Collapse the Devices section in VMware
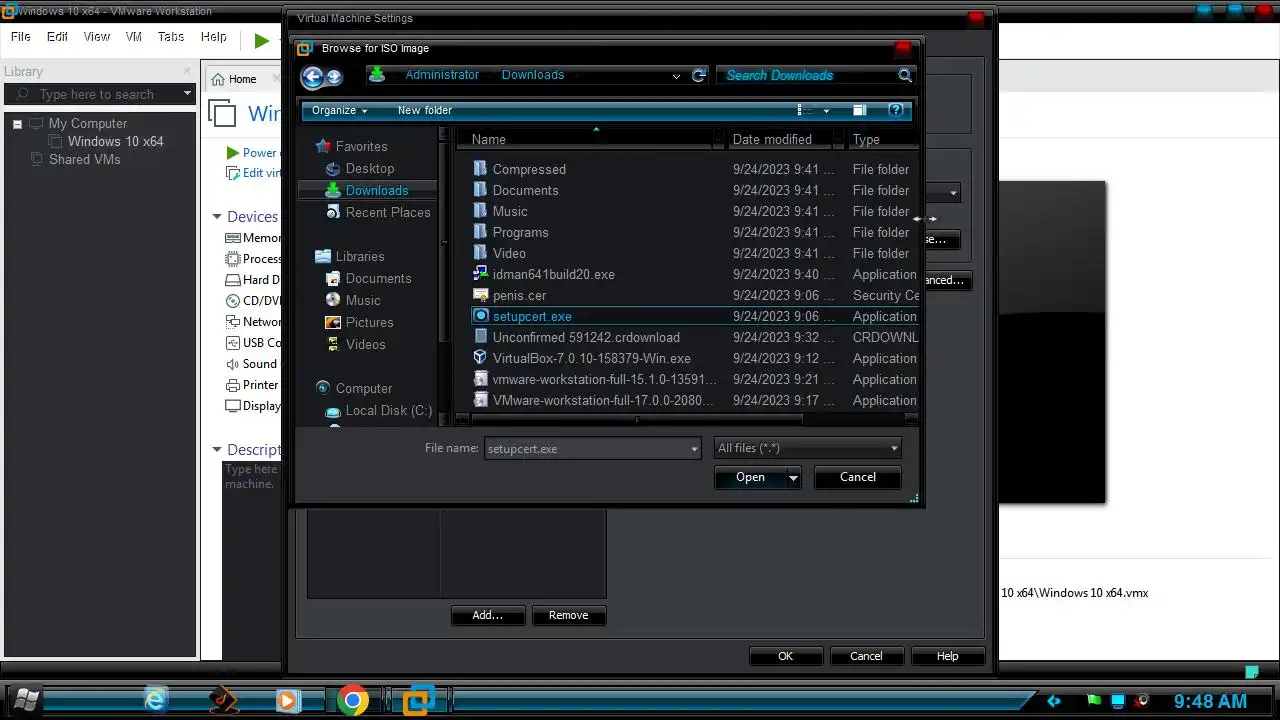 click(217, 217)
